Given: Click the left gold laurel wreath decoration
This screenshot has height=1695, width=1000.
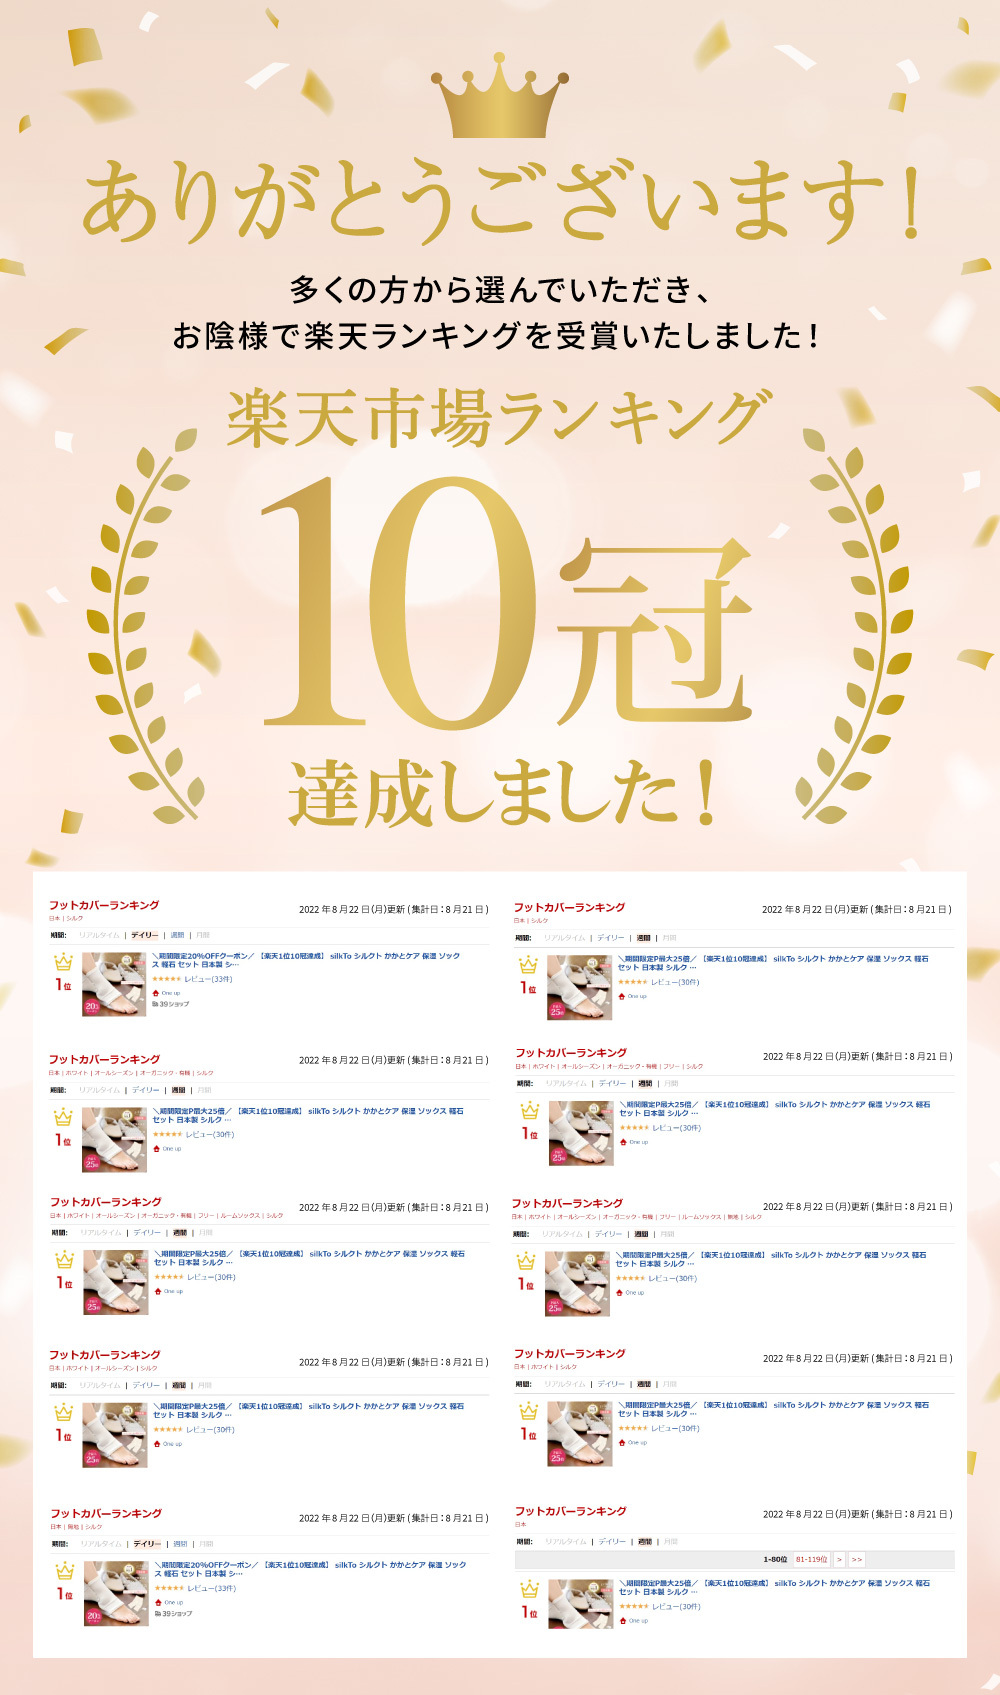Looking at the screenshot, I should [x=145, y=625].
